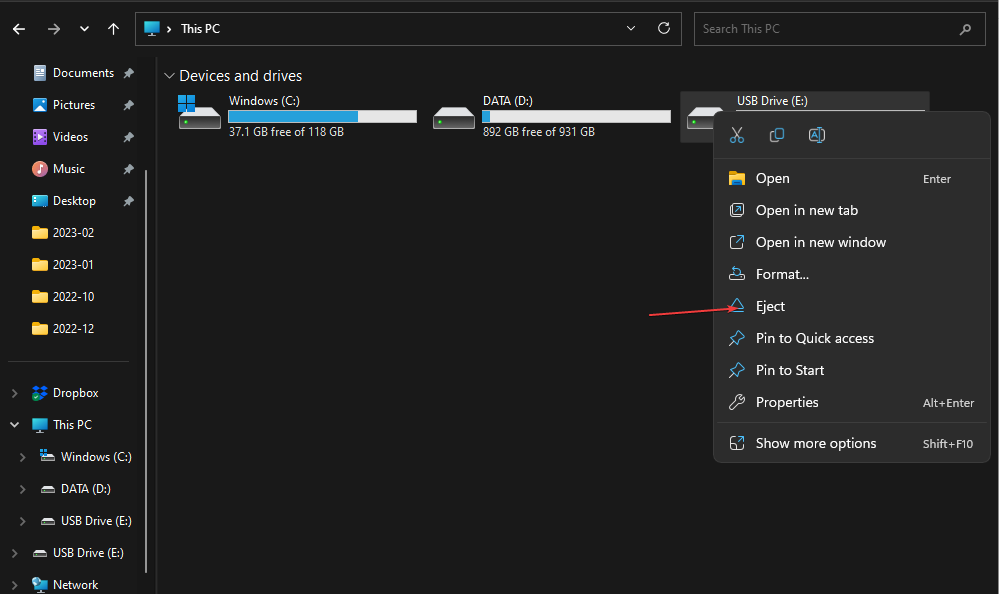Open recent locations dropdown arrow
The height and width of the screenshot is (594, 999).
pyautogui.click(x=84, y=29)
